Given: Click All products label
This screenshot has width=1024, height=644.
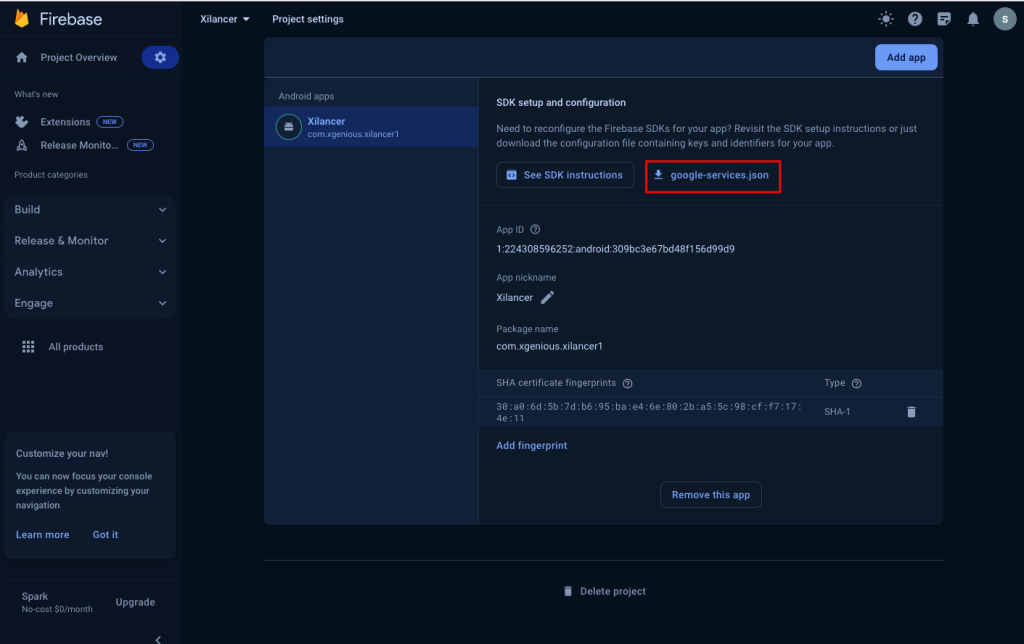Looking at the screenshot, I should point(76,347).
